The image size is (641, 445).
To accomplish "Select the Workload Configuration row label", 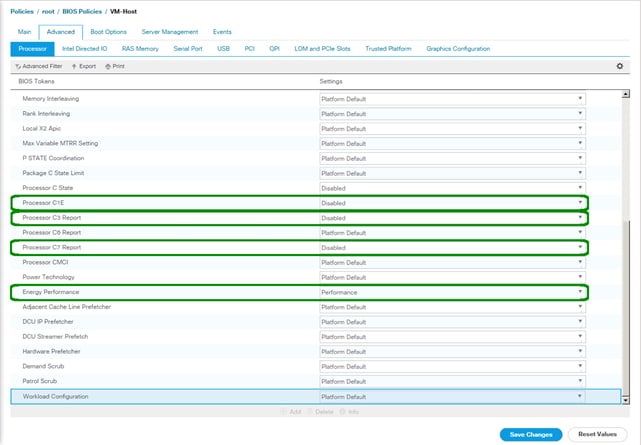I will click(x=55, y=396).
